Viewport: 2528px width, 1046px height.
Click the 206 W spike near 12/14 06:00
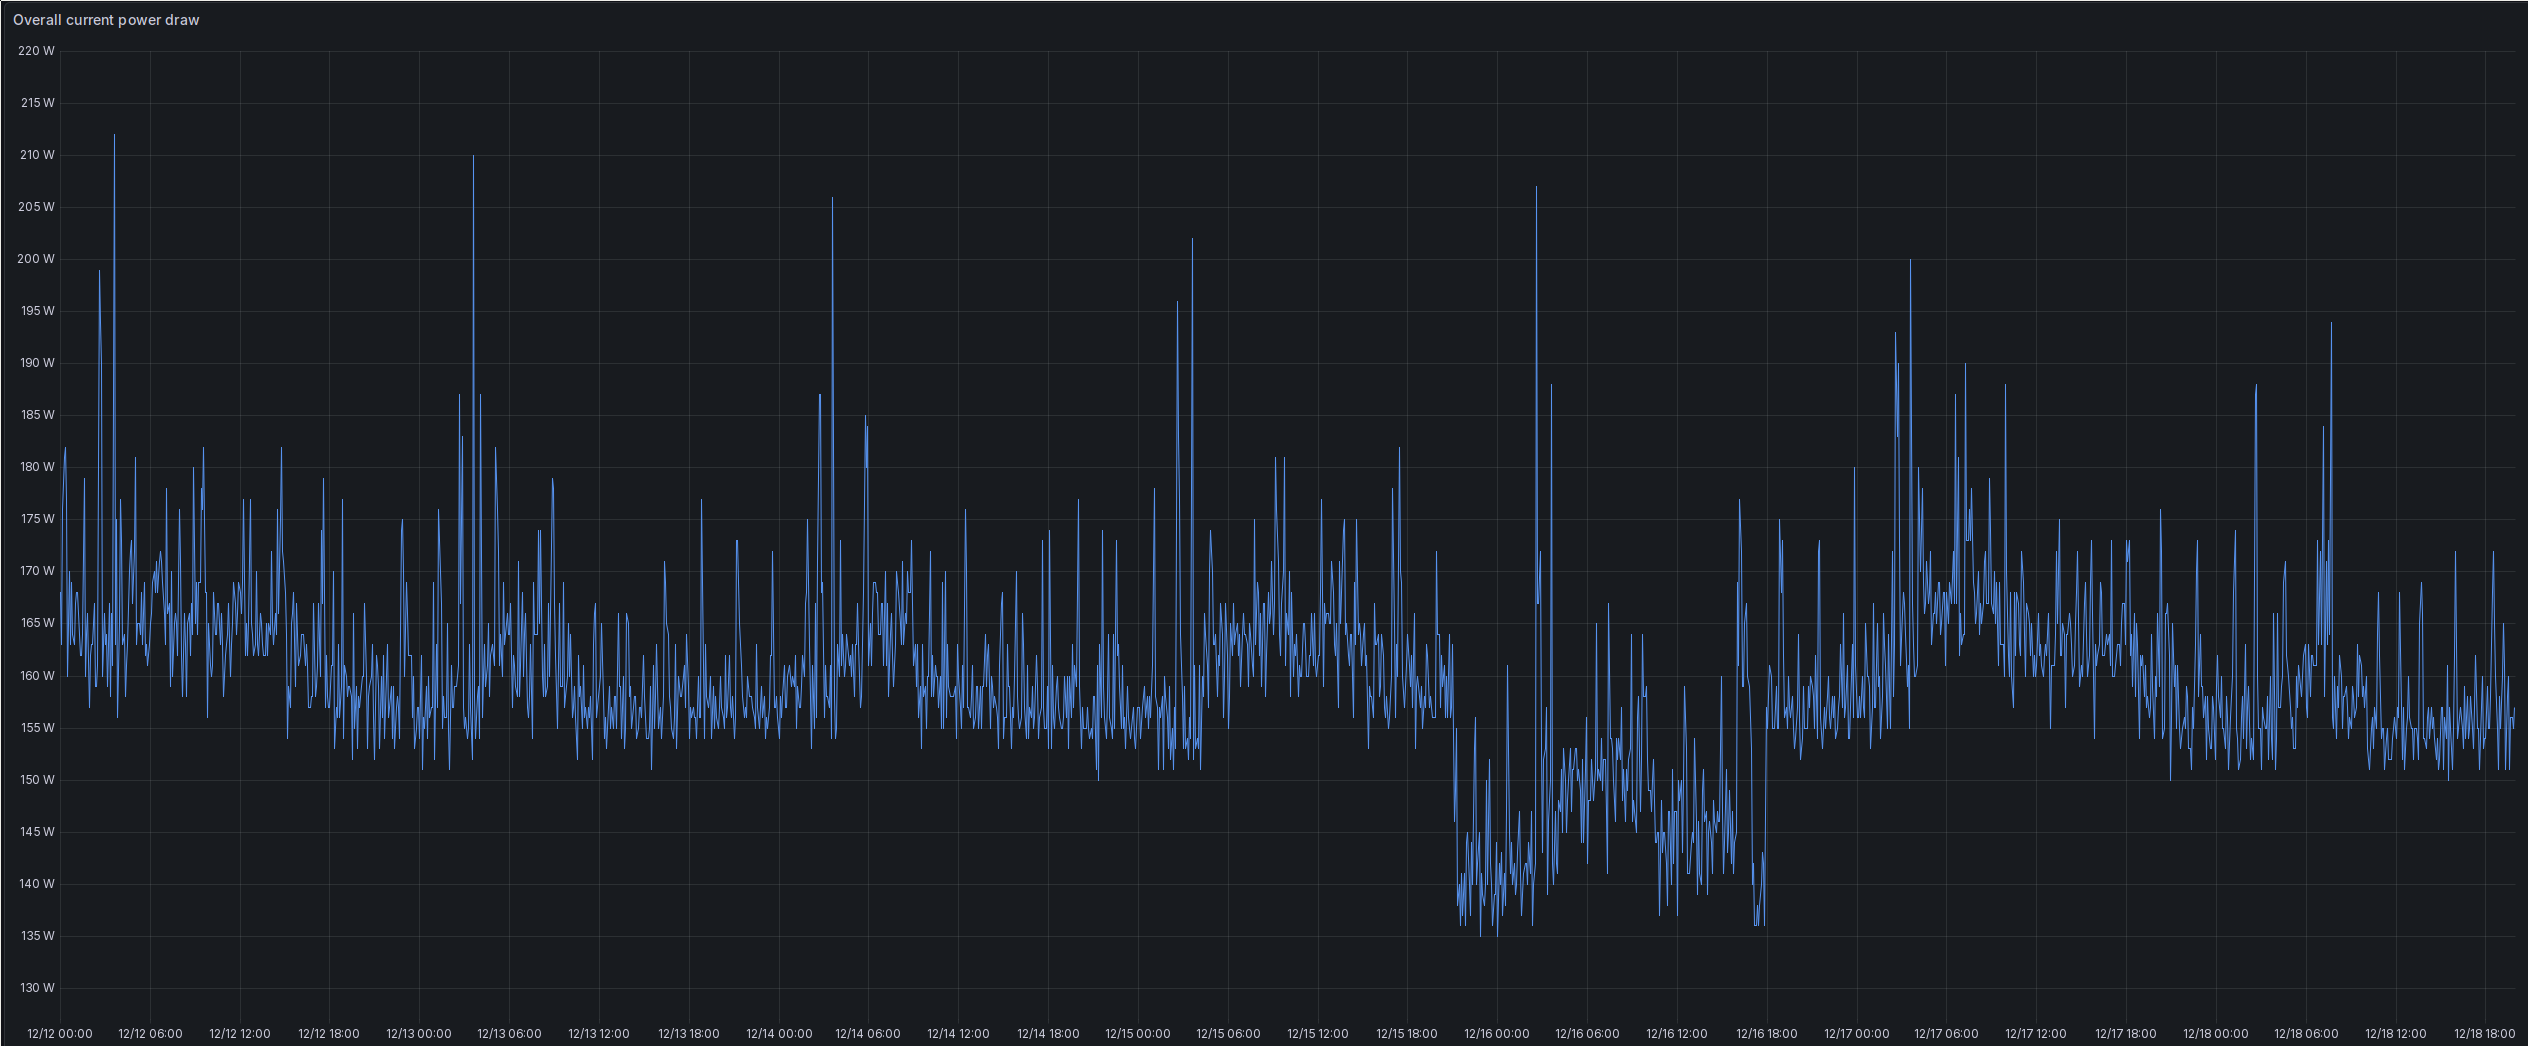click(x=833, y=197)
